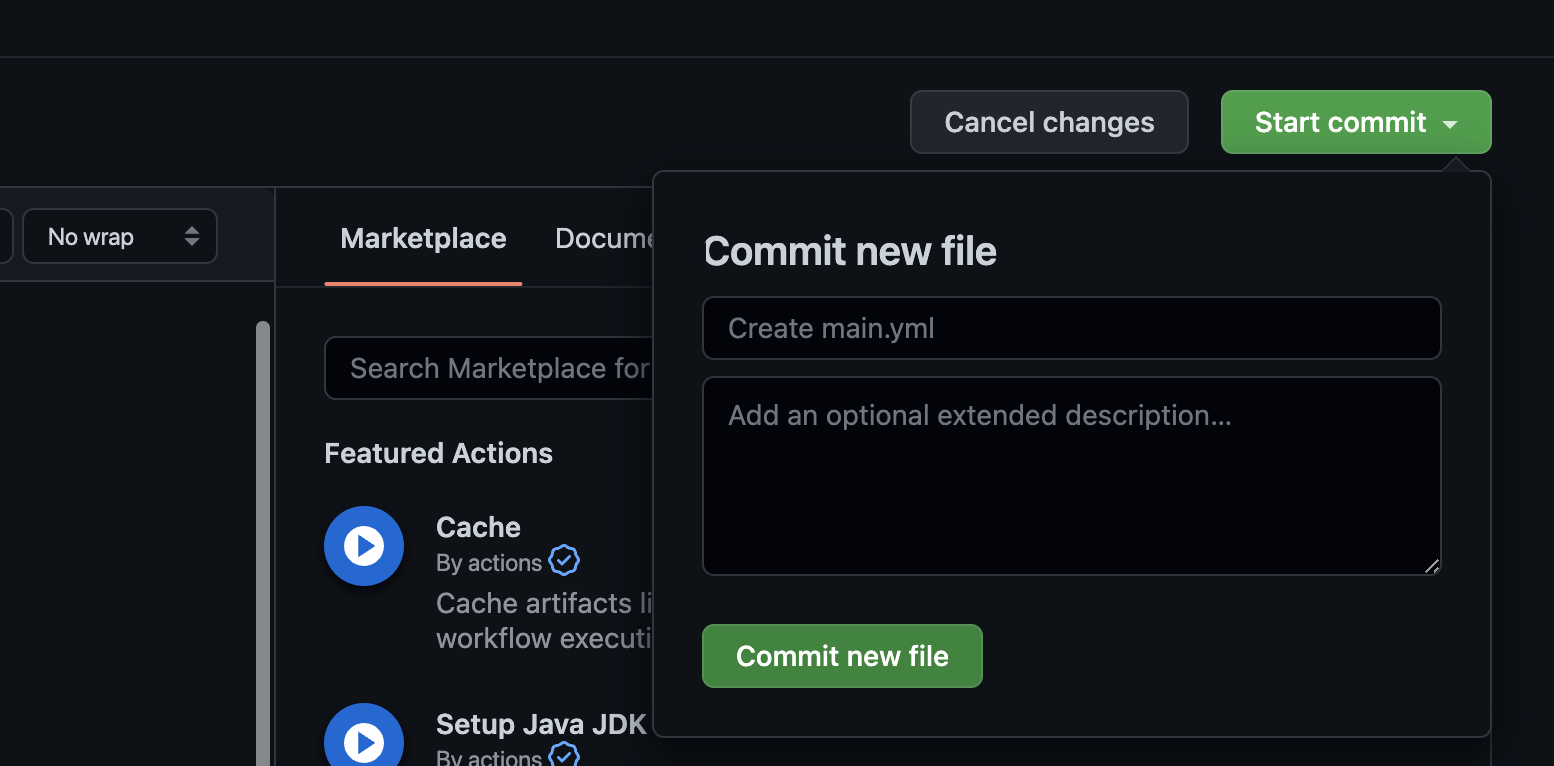The height and width of the screenshot is (766, 1554).
Task: Open the No wrap dropdown
Action: 120,237
